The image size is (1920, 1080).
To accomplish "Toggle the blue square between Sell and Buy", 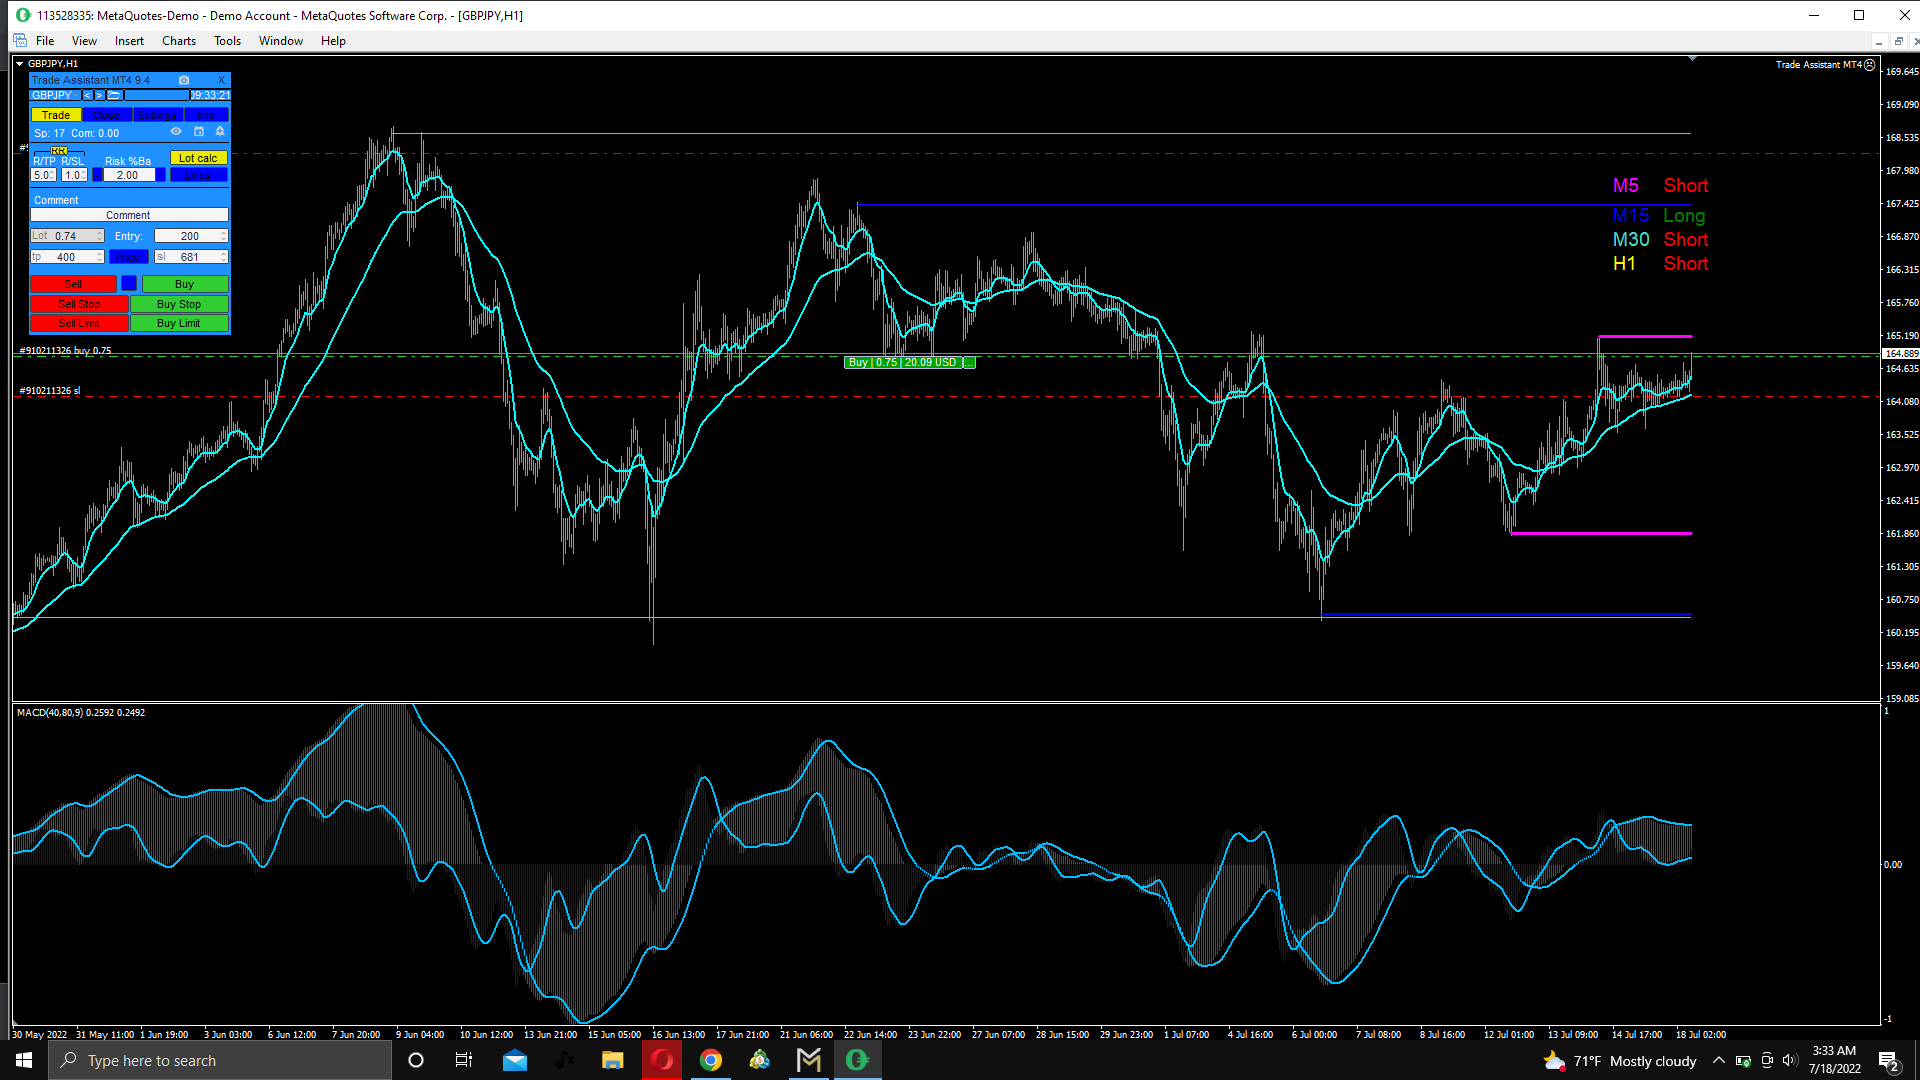I will (129, 284).
